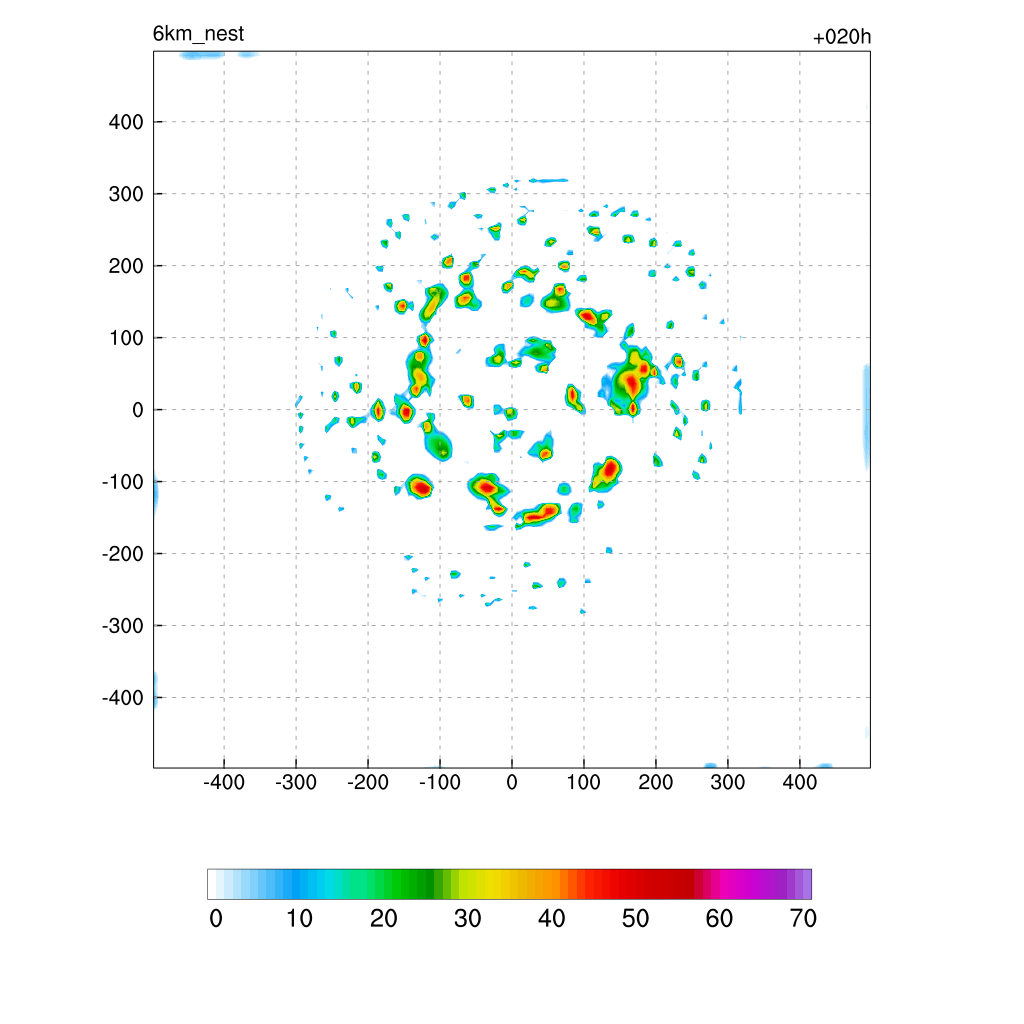The width and height of the screenshot is (1024, 1024).
Task: Click the y-axis label '-100'
Action: point(123,482)
